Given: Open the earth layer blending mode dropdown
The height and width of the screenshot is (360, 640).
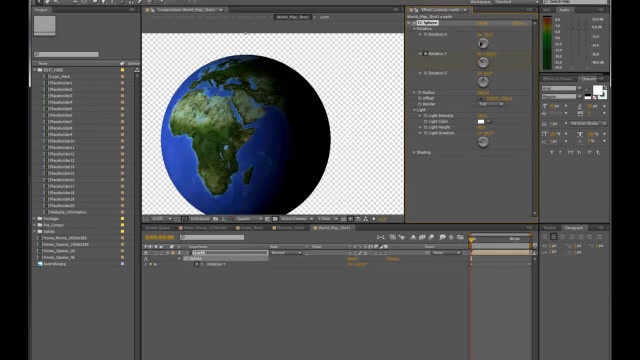Looking at the screenshot, I should [286, 253].
